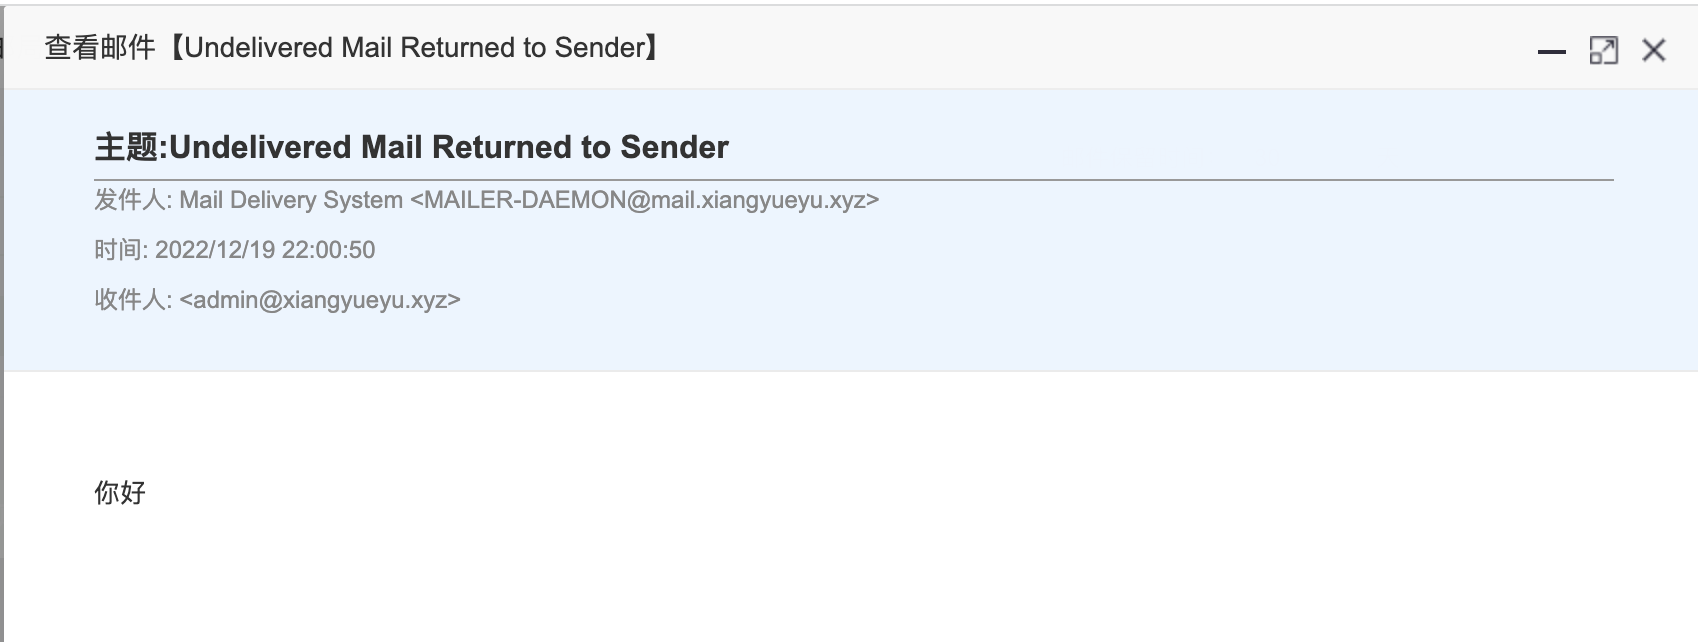Click the timestamp 2022/12/19 22:00:50
Viewport: 1698px width, 642px height.
(x=265, y=250)
